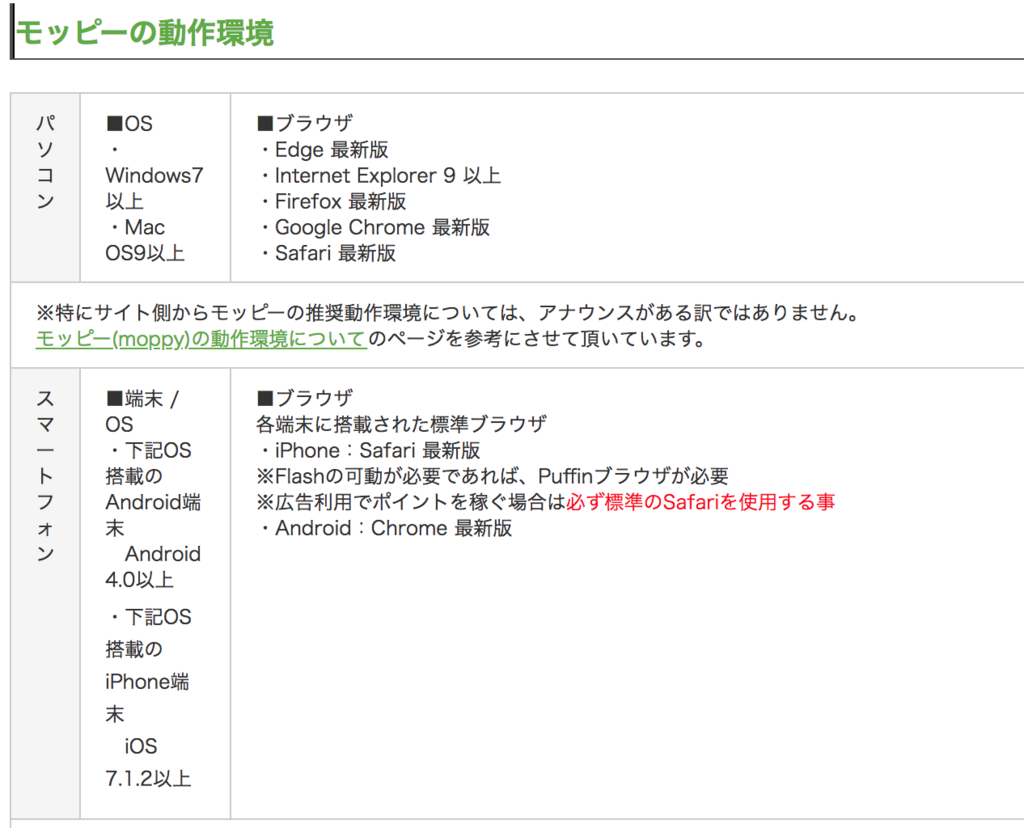Open the モッピー(moppy)の動作環境について link
1024x828 pixels.
tap(201, 339)
